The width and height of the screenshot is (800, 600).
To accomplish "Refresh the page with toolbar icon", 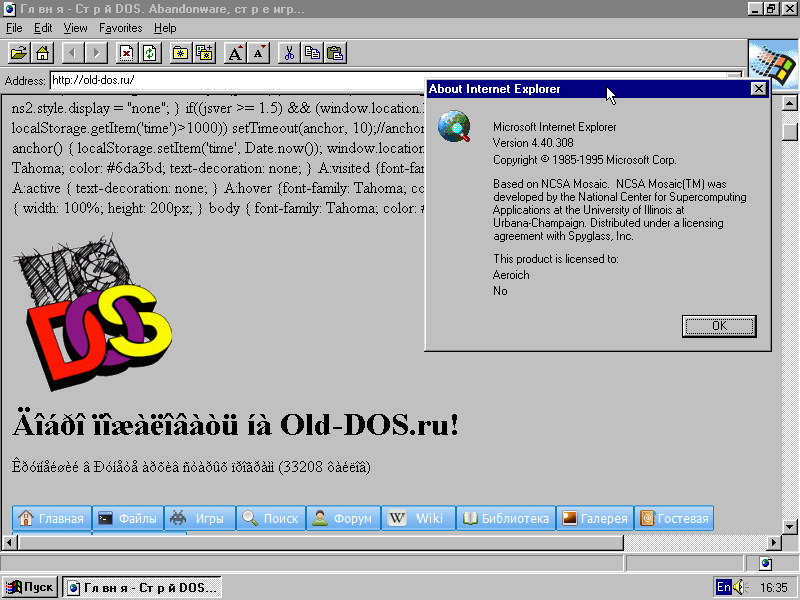I will [x=149, y=53].
